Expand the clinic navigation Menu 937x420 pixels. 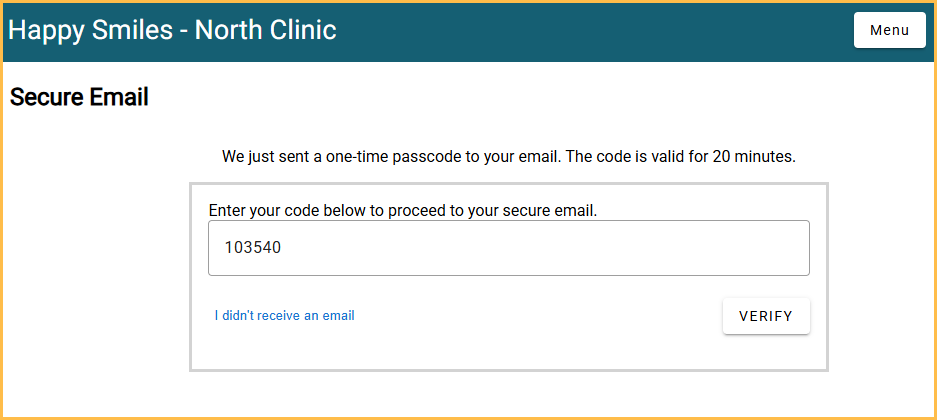click(x=889, y=30)
